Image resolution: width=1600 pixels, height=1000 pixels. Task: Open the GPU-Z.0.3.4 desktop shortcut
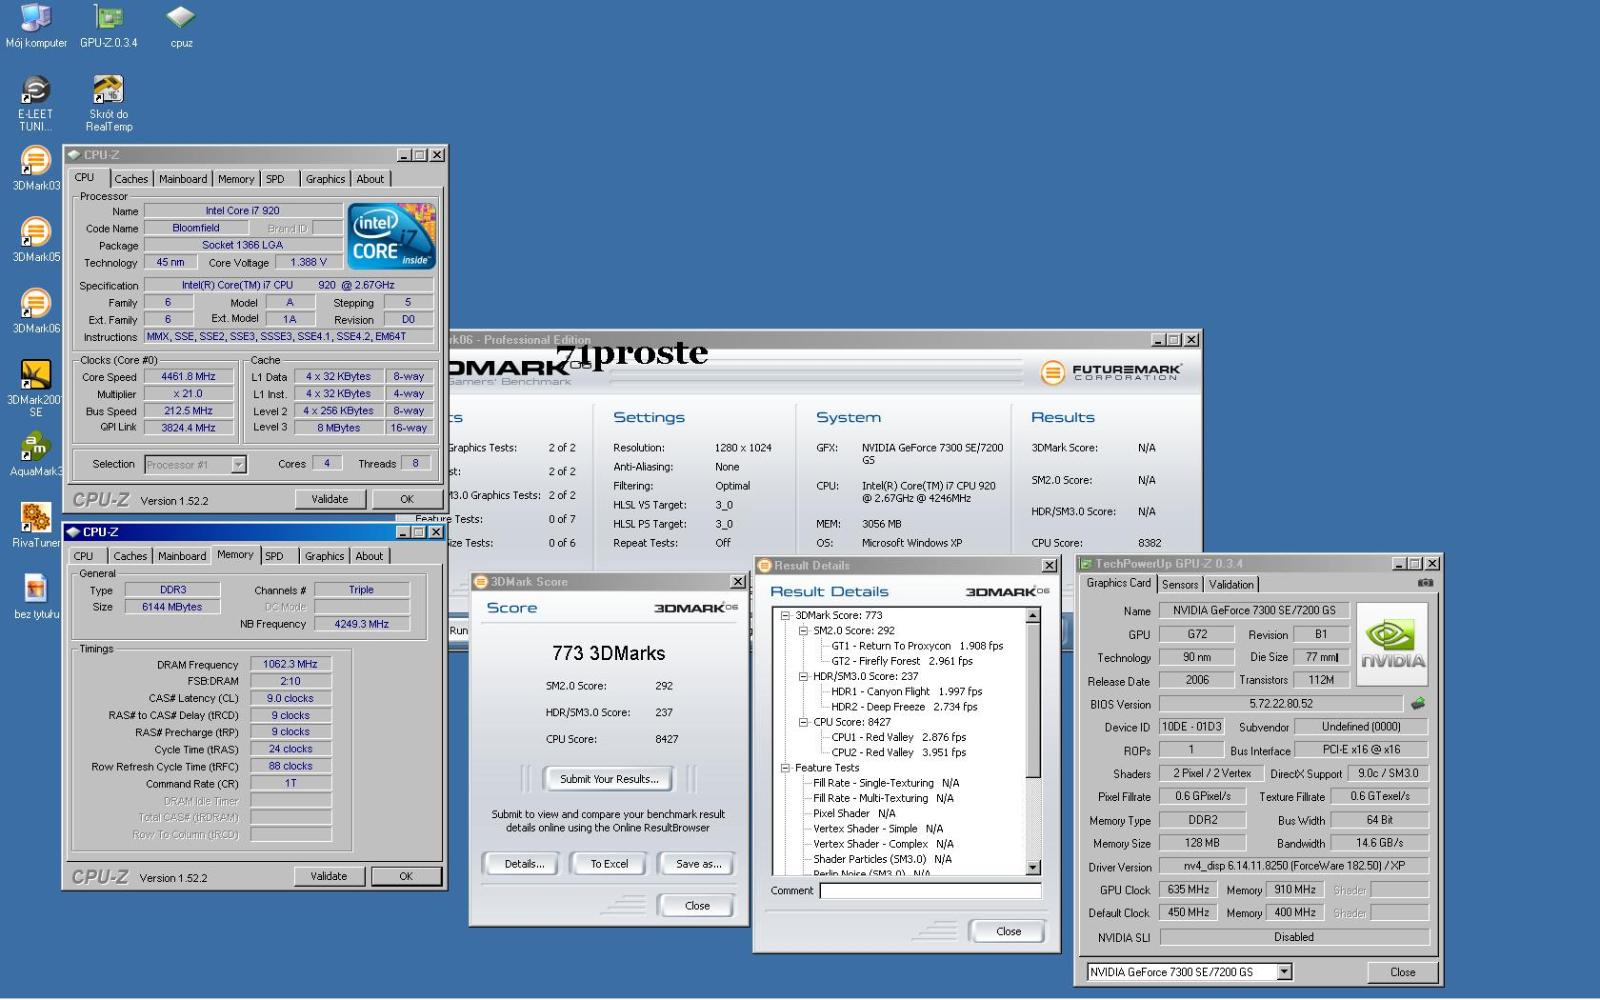pos(108,26)
